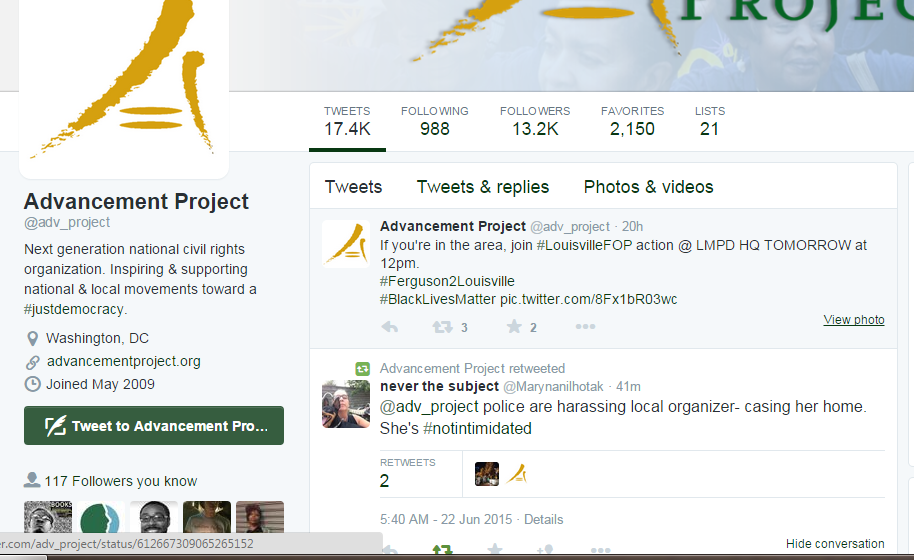Switch to Tweets timeline tab
Screen dimensions: 914x560
[x=353, y=187]
